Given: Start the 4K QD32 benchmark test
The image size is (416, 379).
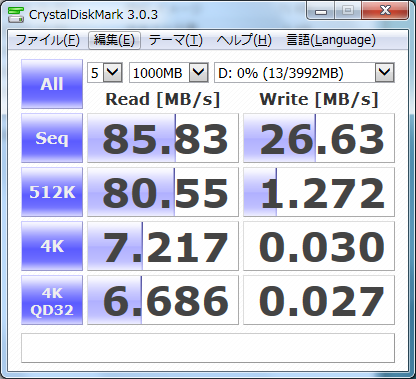Looking at the screenshot, I should click(52, 300).
